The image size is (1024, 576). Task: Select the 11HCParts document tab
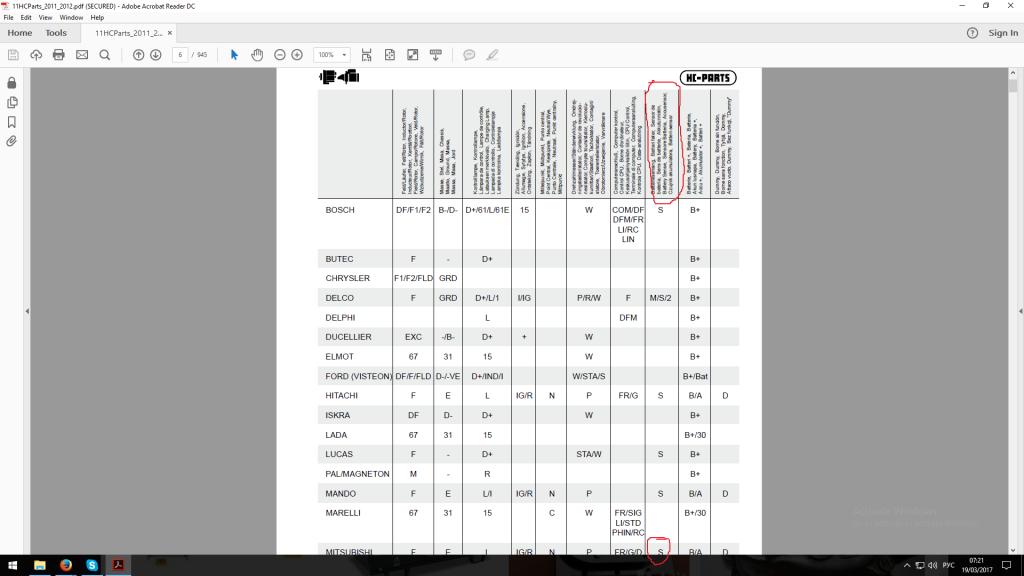click(129, 33)
